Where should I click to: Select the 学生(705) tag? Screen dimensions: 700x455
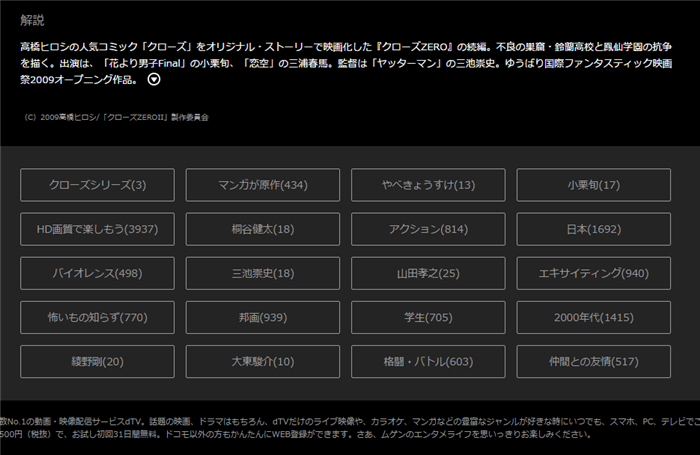pyautogui.click(x=428, y=317)
